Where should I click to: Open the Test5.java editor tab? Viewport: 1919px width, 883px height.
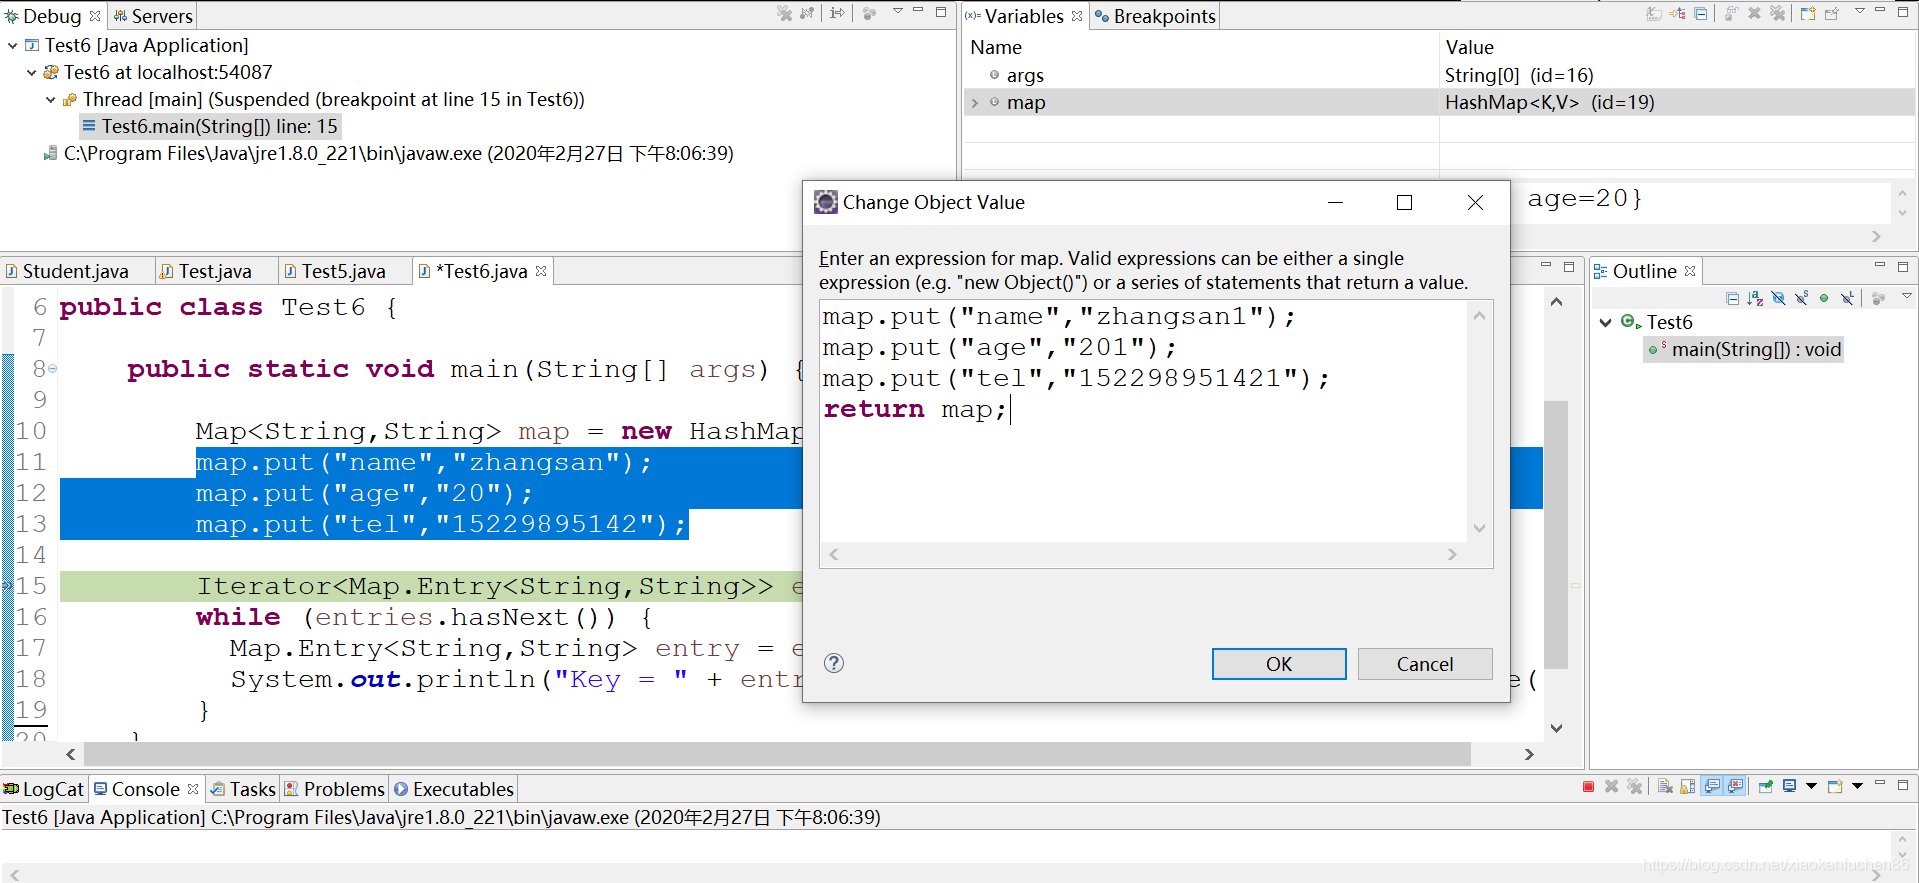coord(343,271)
